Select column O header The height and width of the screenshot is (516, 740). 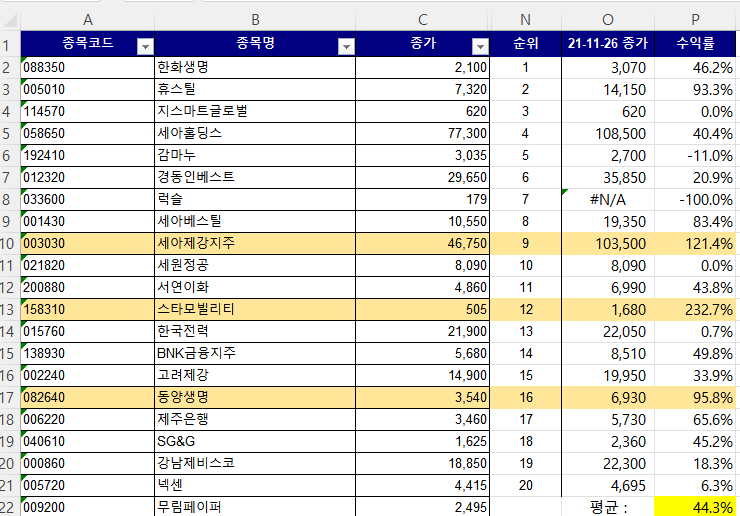pos(608,20)
